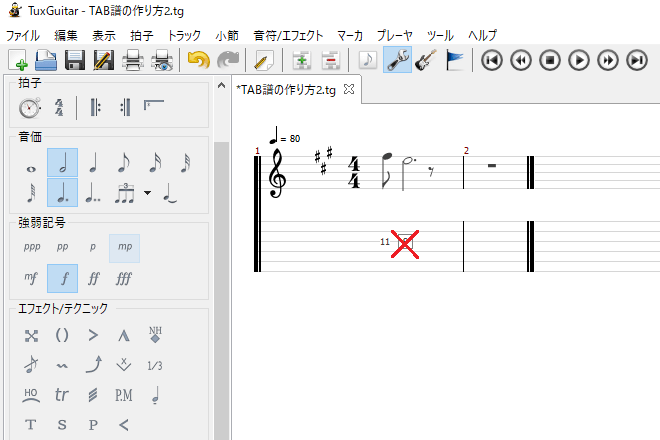The height and width of the screenshot is (440, 660).
Task: Set dynamic to fff
Action: pos(124,278)
